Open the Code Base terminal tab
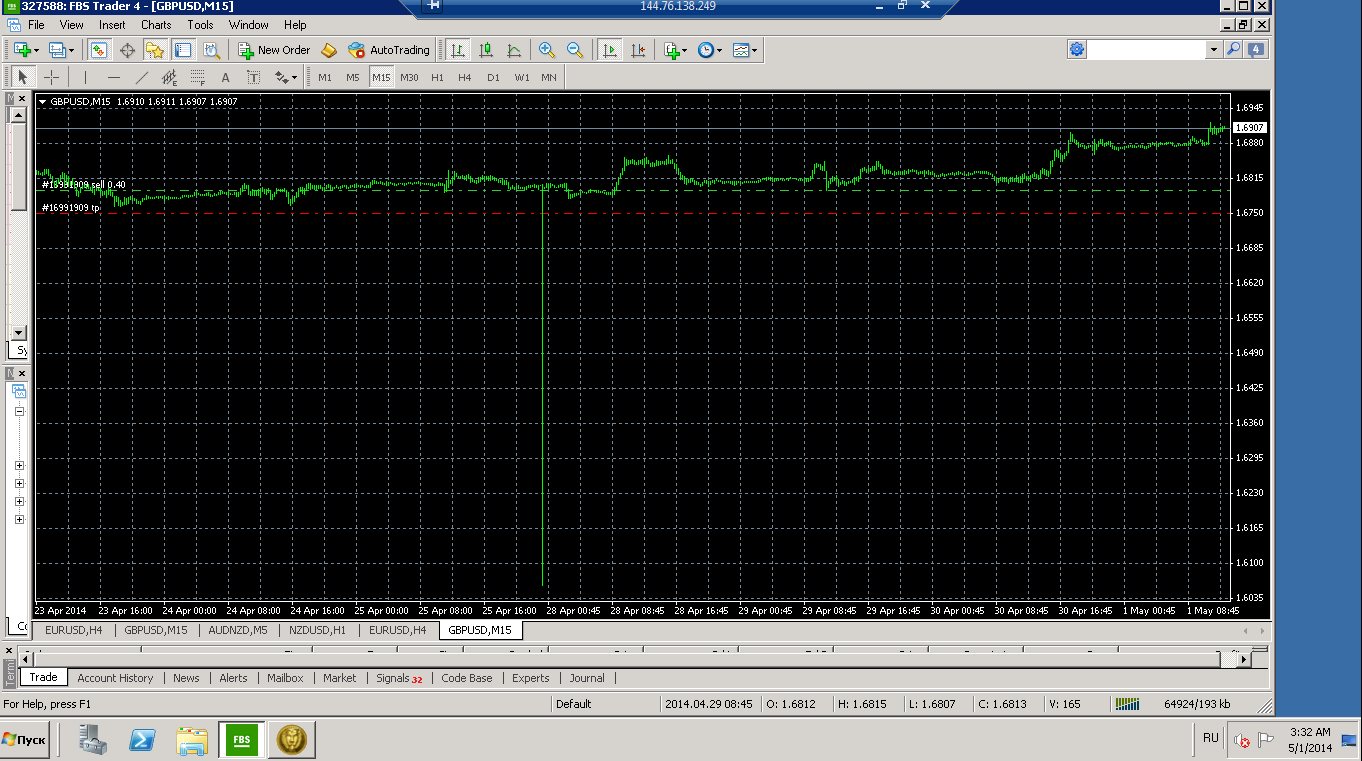 (x=466, y=678)
